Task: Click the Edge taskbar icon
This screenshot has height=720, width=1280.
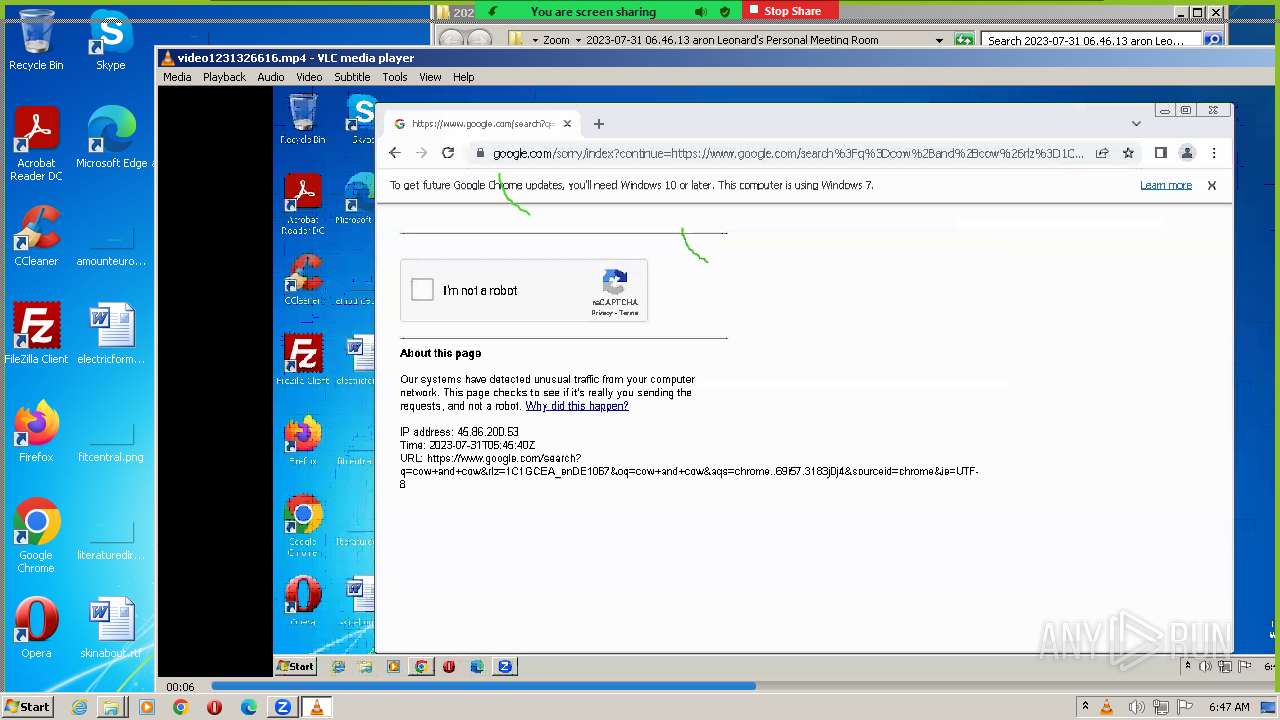Action: coord(249,707)
